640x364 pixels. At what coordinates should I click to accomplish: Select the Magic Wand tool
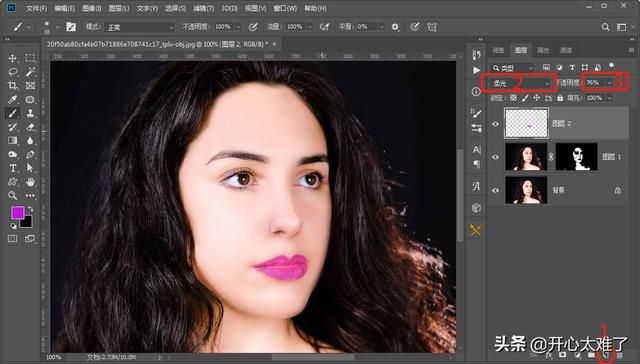pyautogui.click(x=30, y=72)
